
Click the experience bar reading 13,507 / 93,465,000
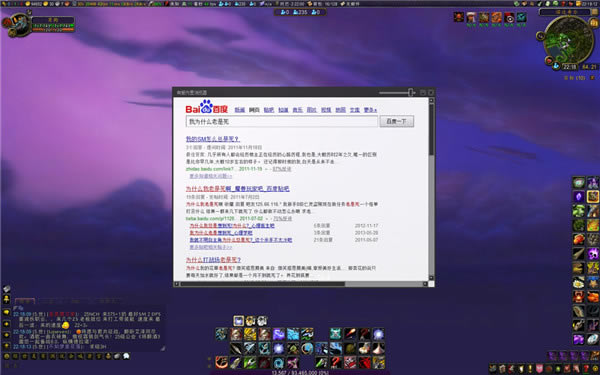tap(300, 373)
